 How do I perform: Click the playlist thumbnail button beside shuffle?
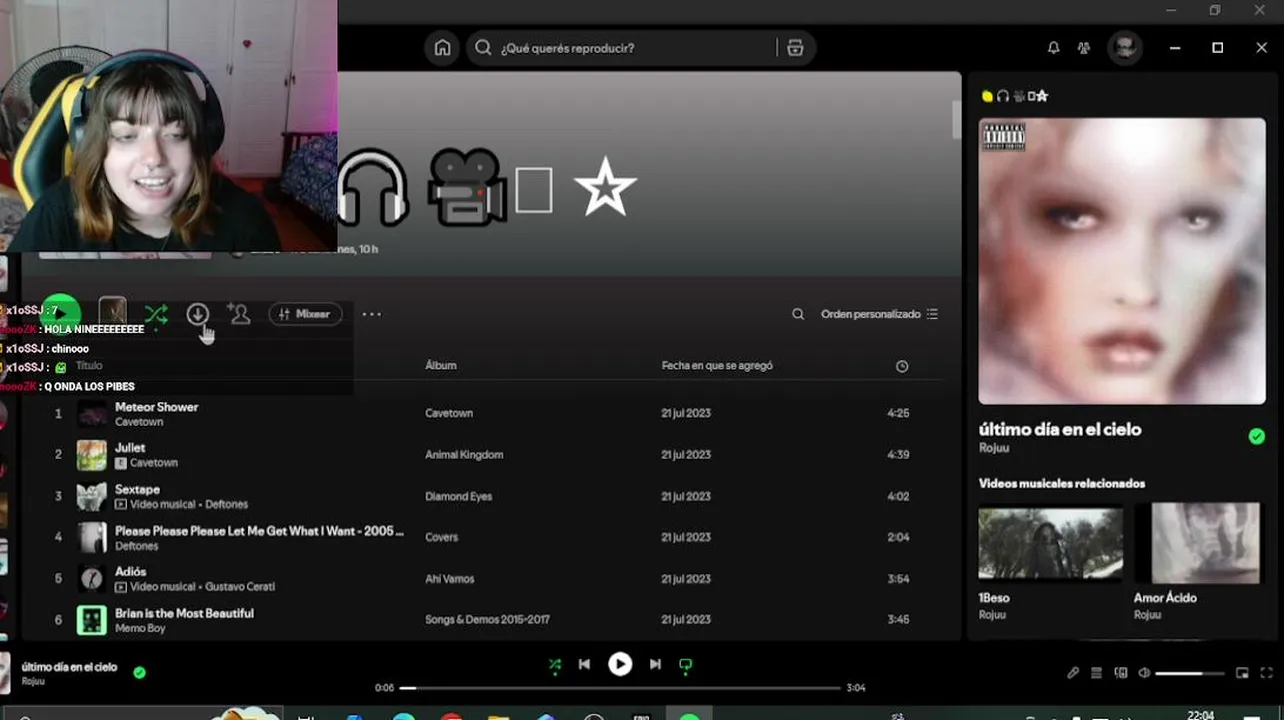pos(112,313)
